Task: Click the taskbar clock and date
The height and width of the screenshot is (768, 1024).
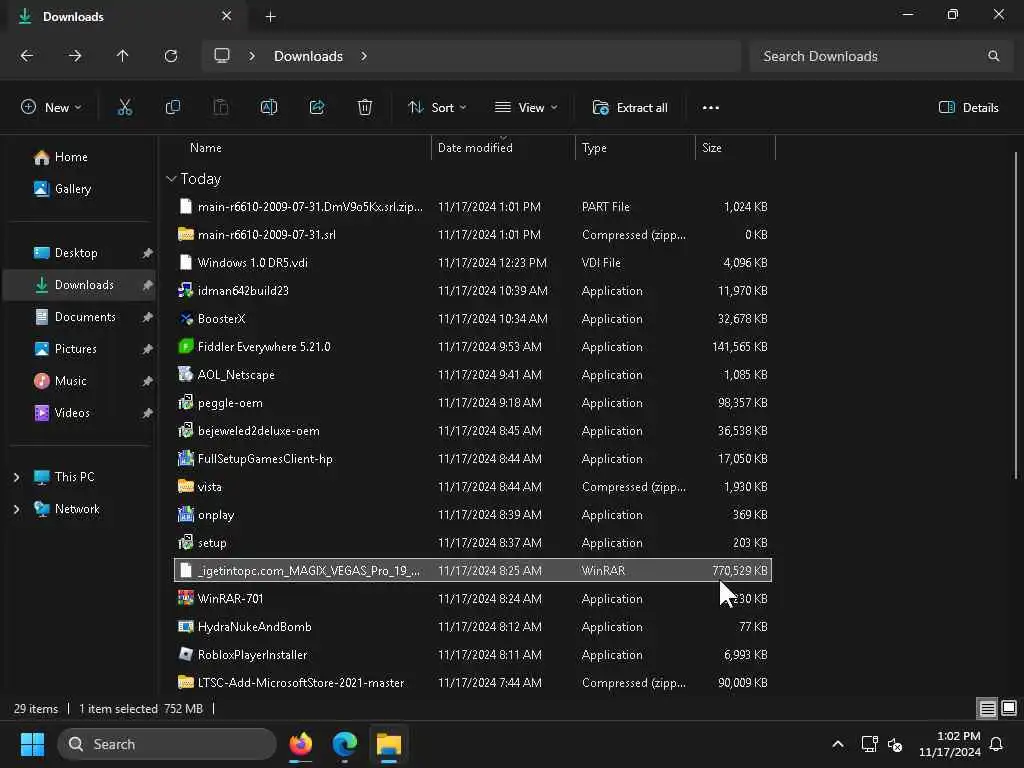Action: tap(950, 744)
